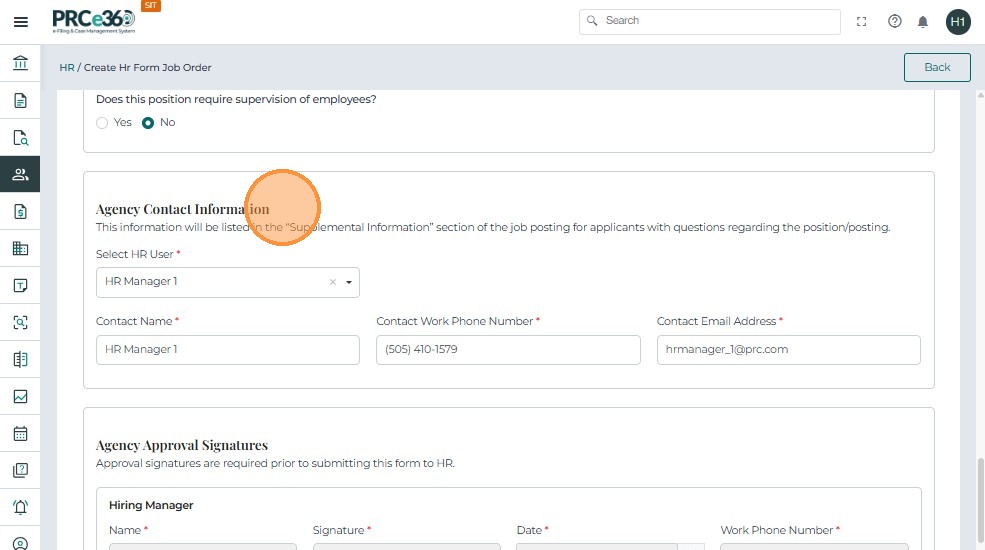The width and height of the screenshot is (985, 550).
Task: Toggle fullscreen mode icon
Action: click(862, 21)
